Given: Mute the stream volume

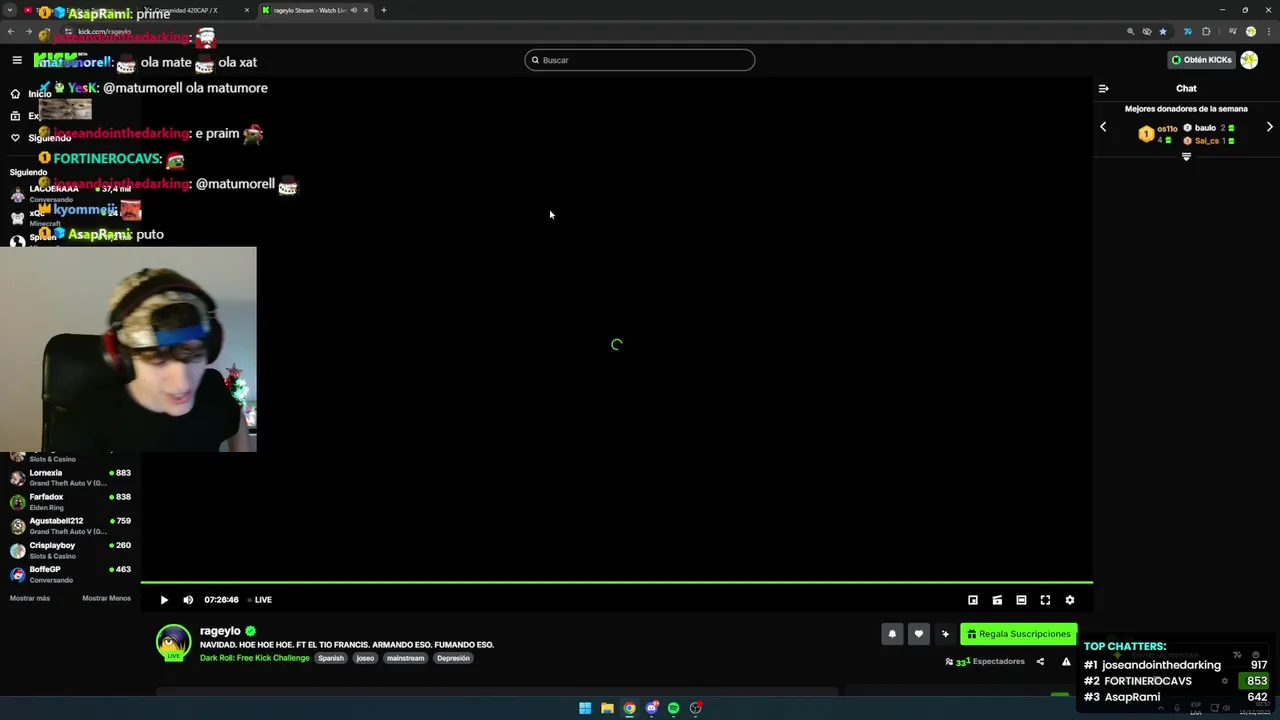Looking at the screenshot, I should coord(188,600).
